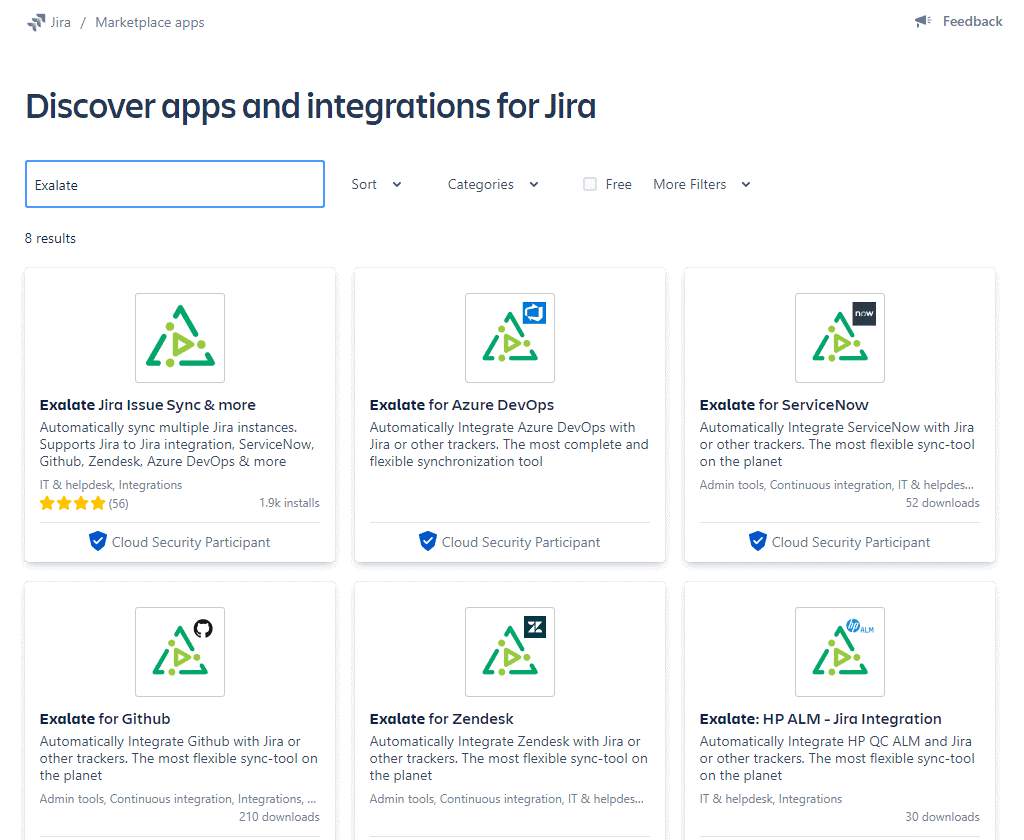Click the More Filters chevron arrow

click(746, 184)
